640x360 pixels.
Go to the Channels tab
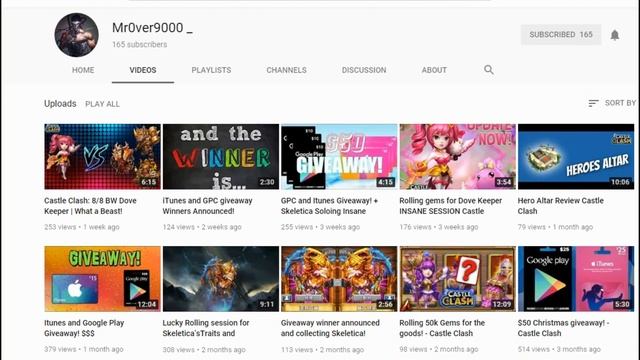[286, 70]
